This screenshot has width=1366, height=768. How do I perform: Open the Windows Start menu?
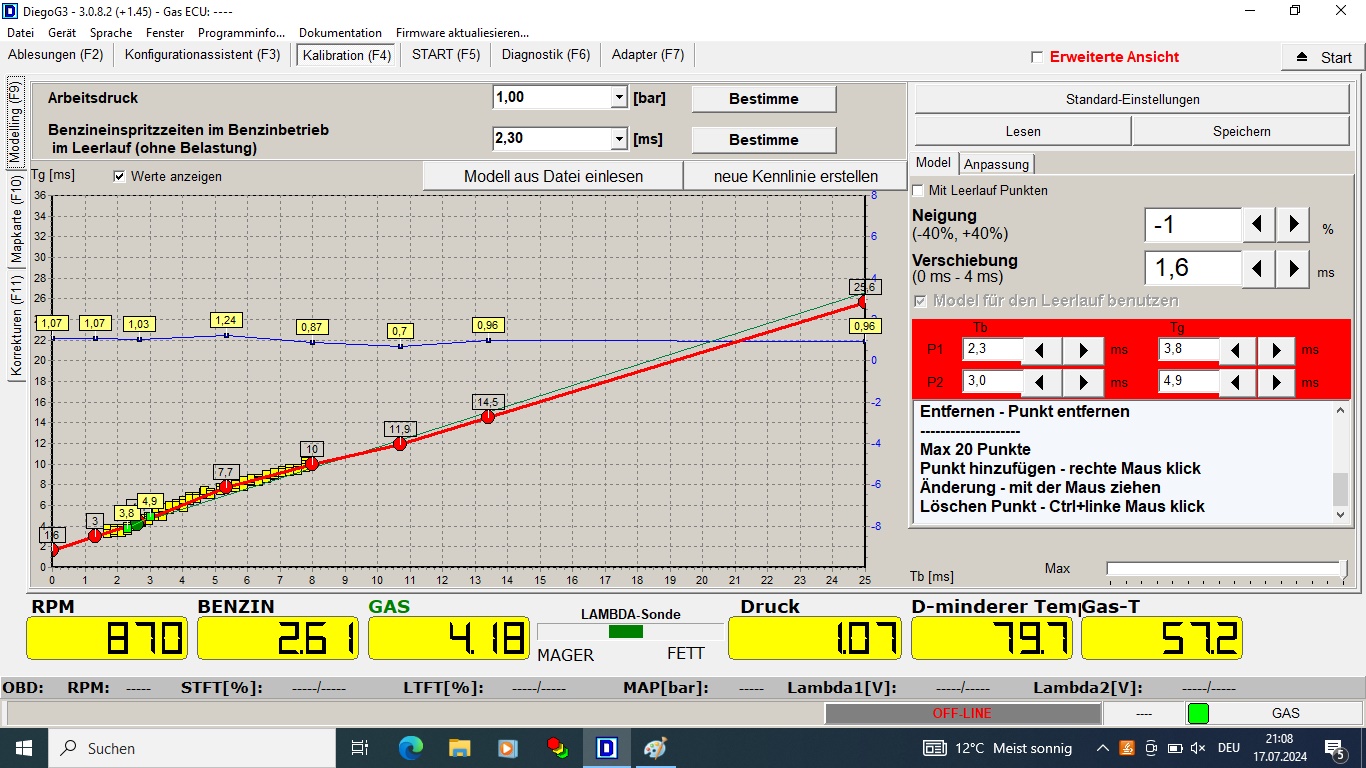pos(24,748)
